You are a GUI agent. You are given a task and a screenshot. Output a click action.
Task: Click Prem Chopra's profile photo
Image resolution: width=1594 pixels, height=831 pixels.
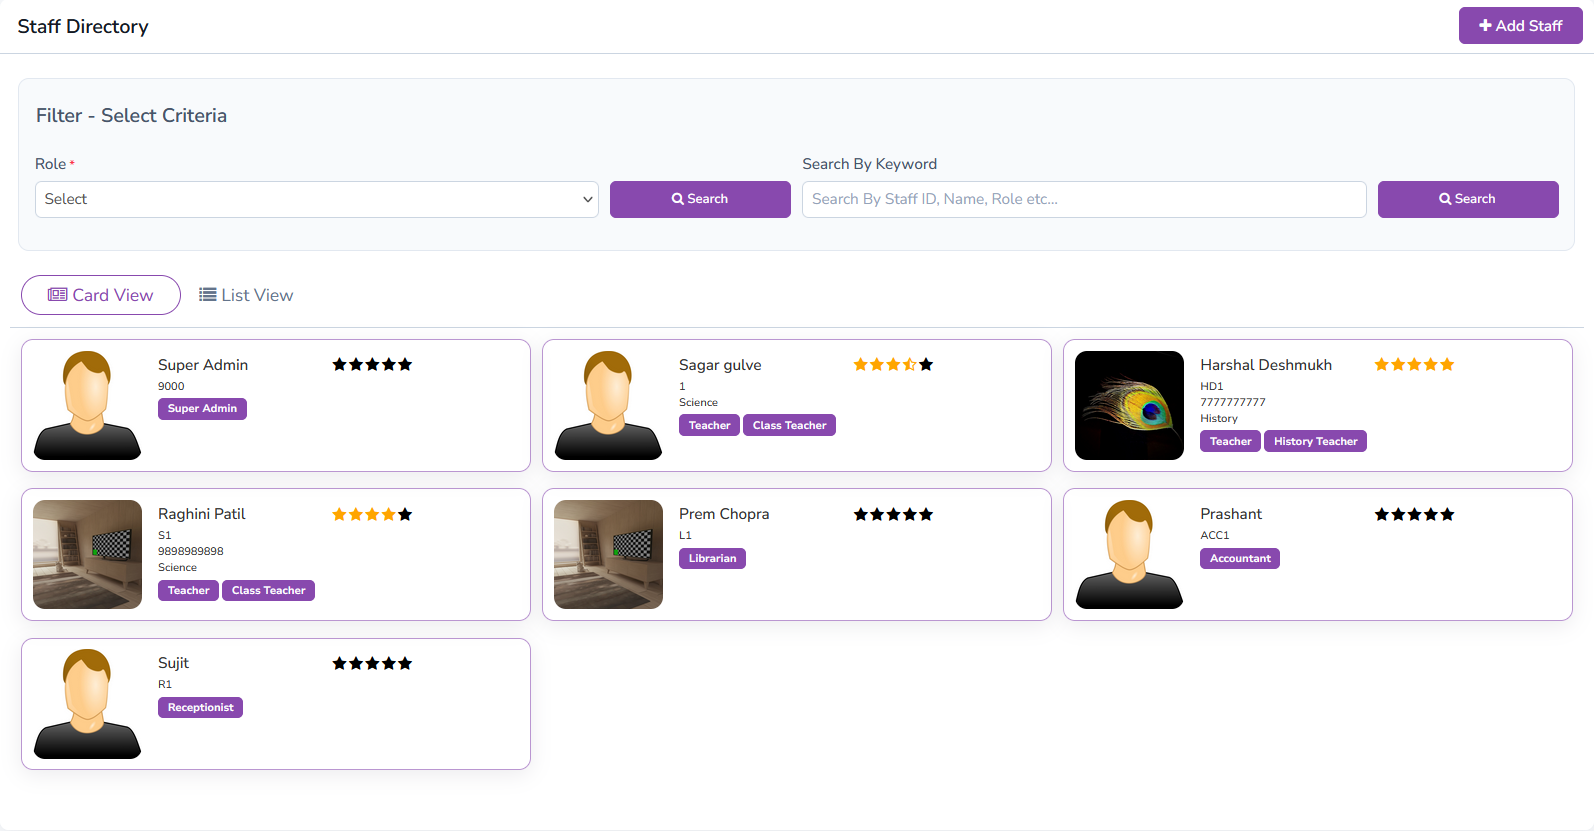point(609,554)
